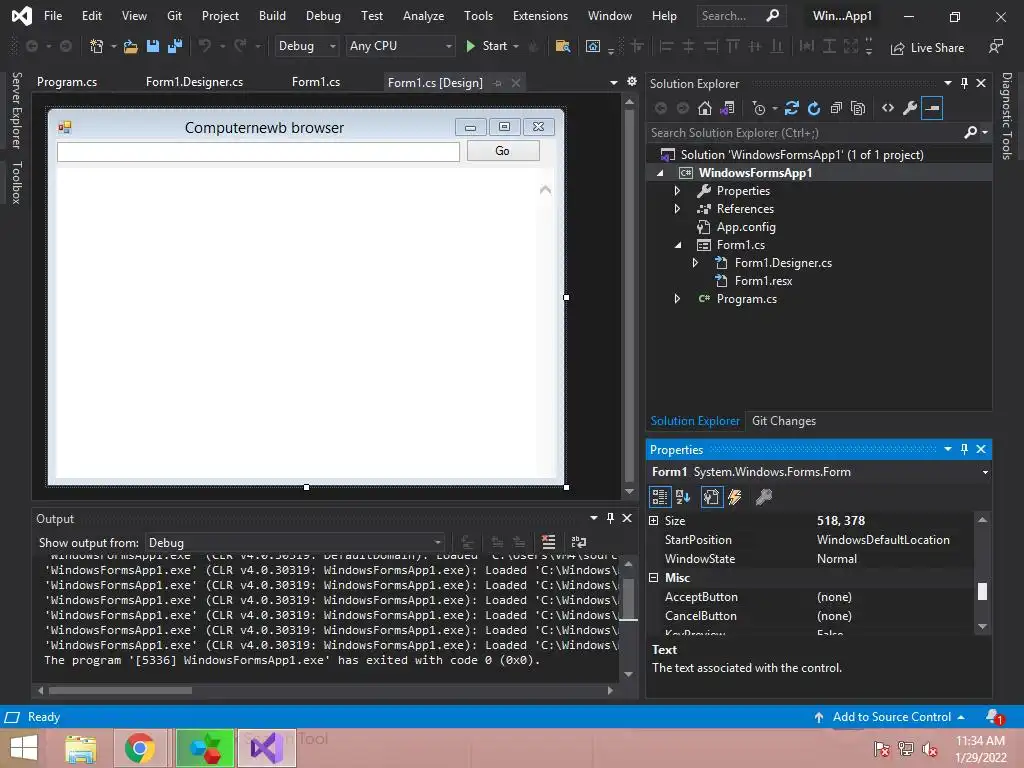Show Properties list button in Properties panel
This screenshot has height=768, width=1024.
click(711, 497)
